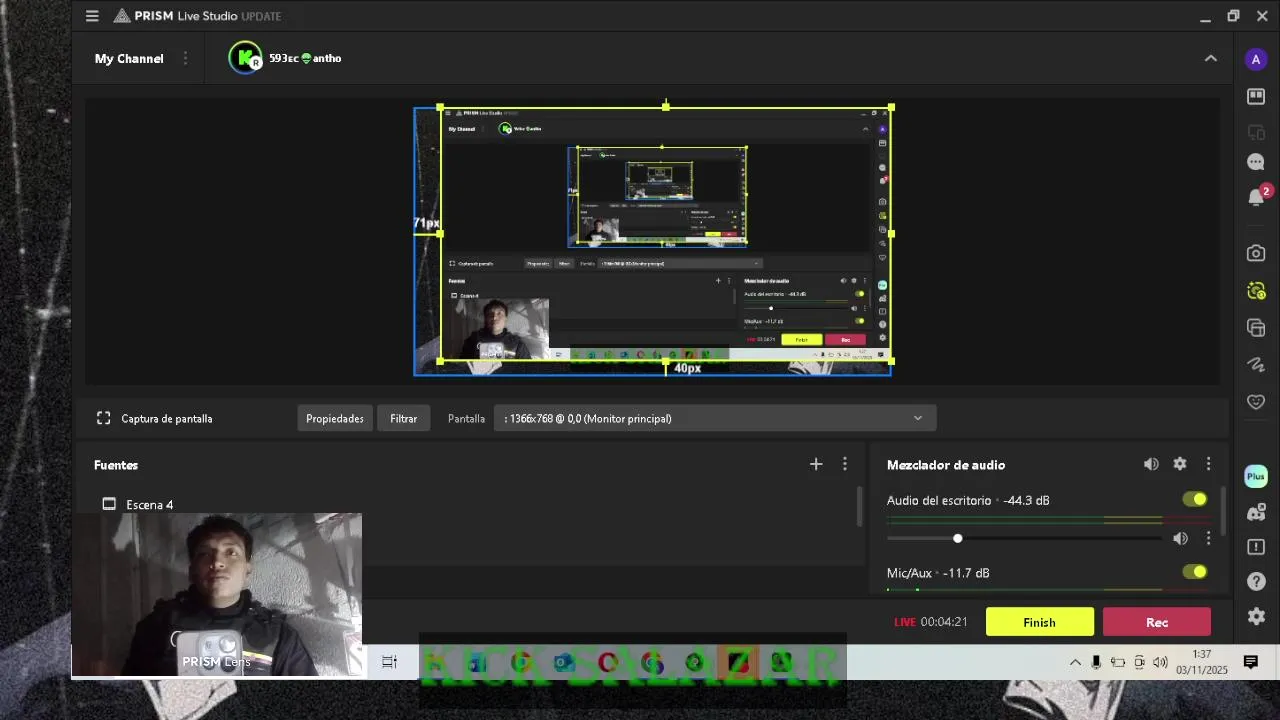Show hidden system tray icons
Viewport: 1280px width, 720px height.
1075,662
